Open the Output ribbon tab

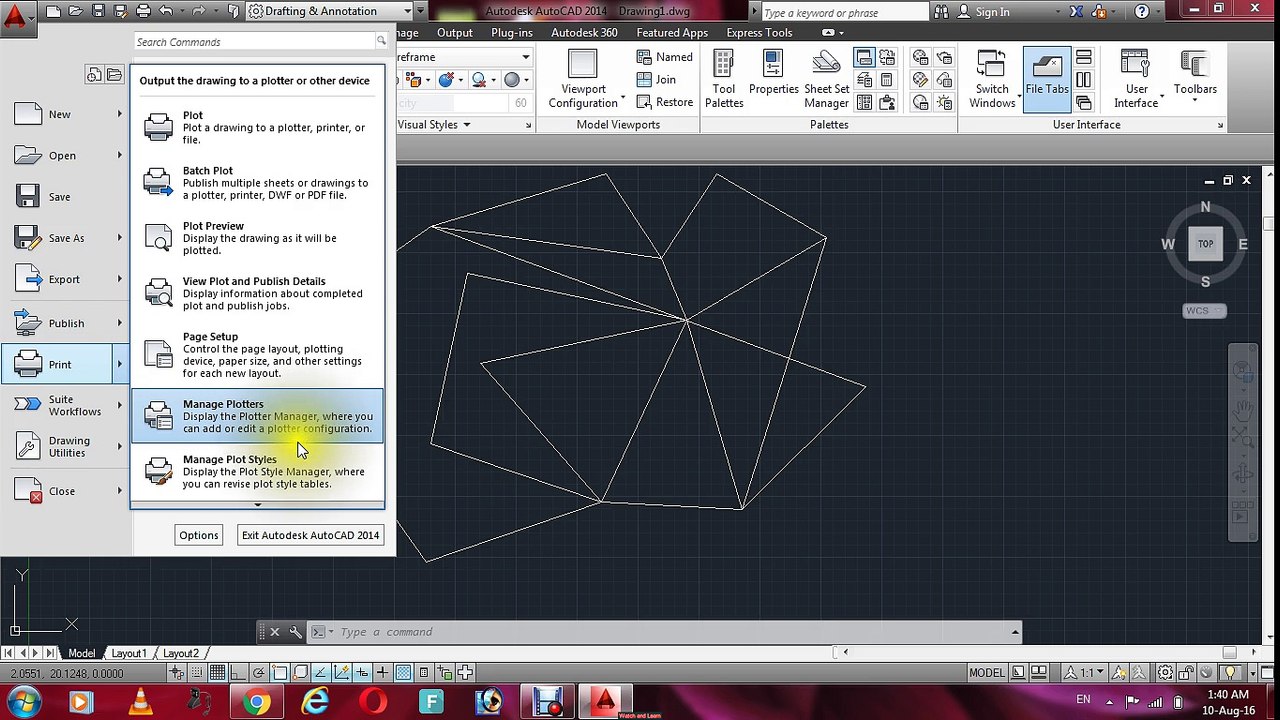pyautogui.click(x=455, y=32)
